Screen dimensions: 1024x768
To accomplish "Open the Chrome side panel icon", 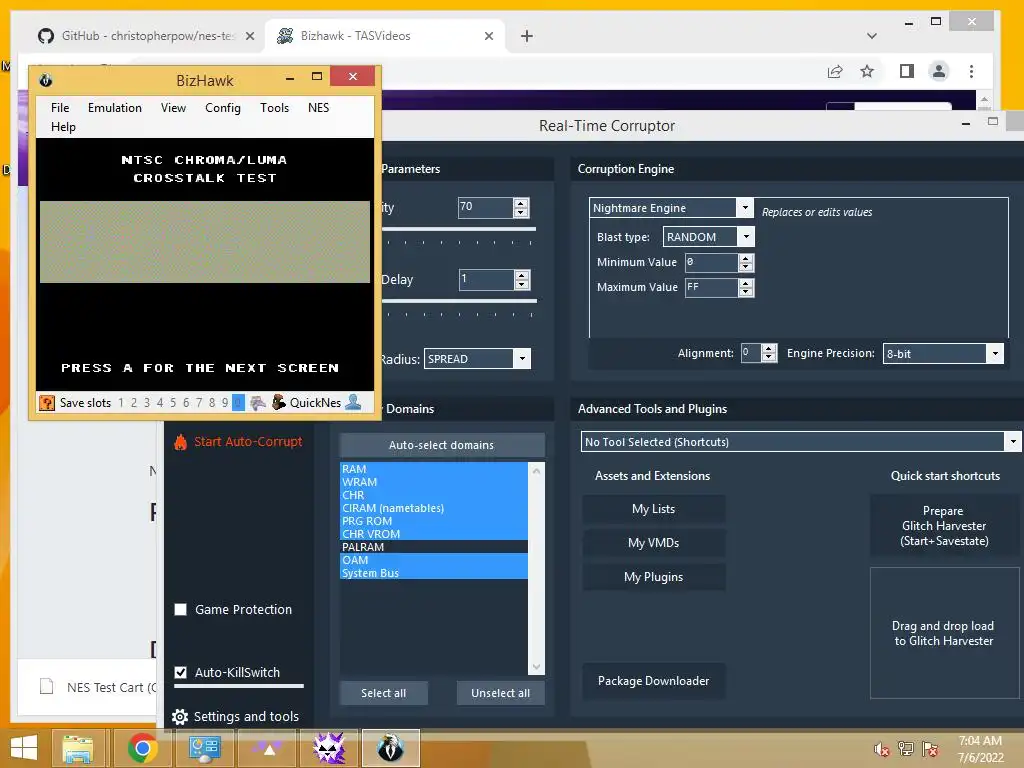I will coord(906,71).
